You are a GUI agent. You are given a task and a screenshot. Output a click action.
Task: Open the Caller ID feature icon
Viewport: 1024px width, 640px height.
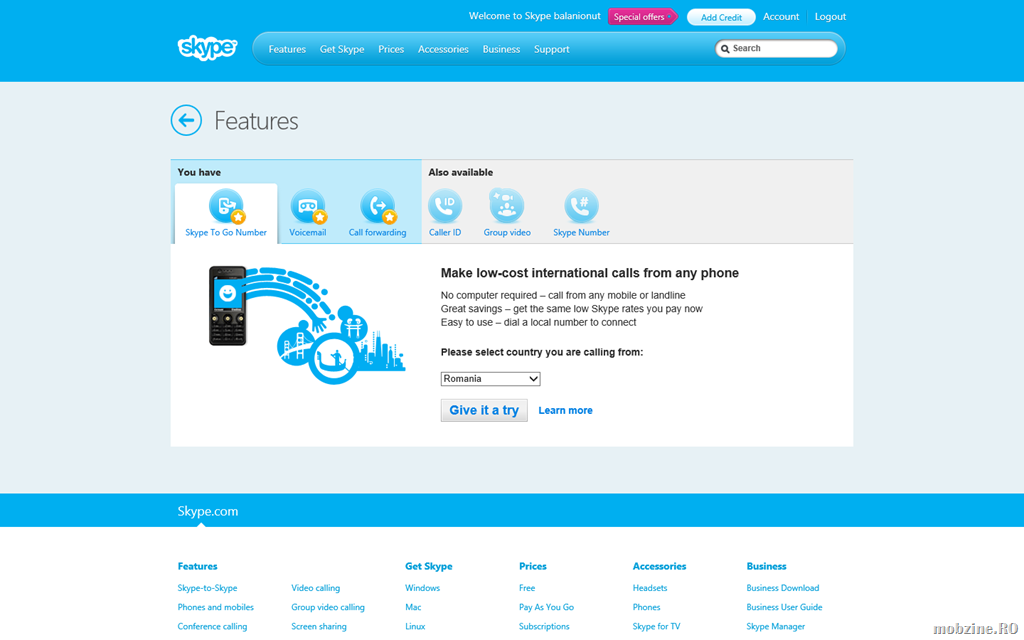[445, 206]
